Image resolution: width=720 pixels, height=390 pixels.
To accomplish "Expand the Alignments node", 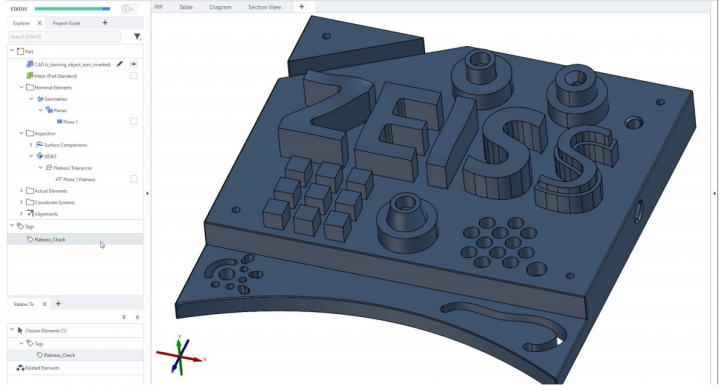I will [x=21, y=214].
